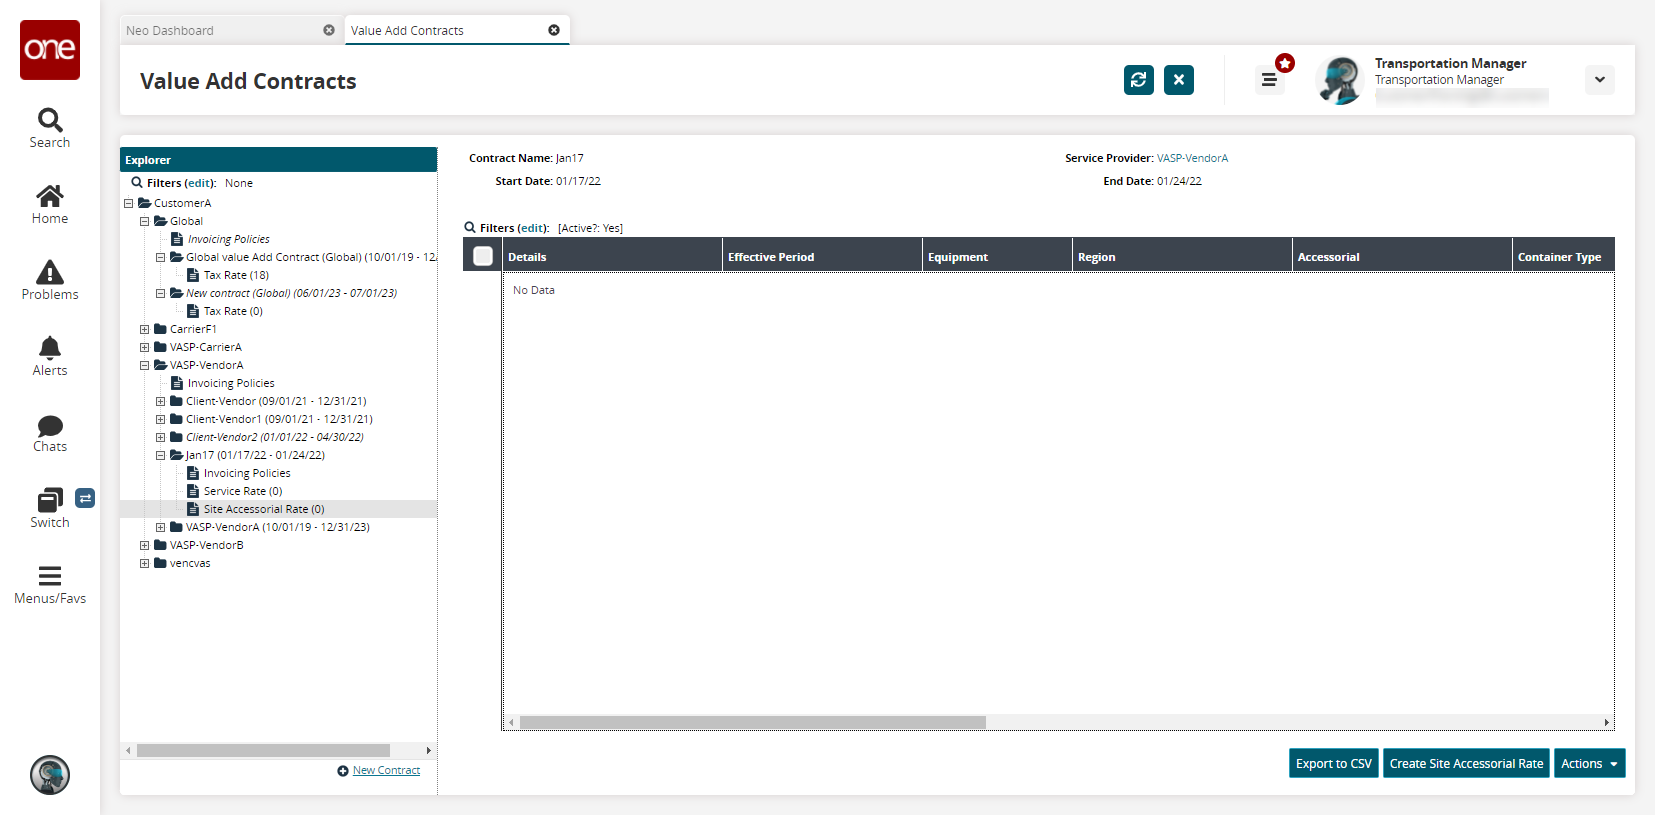1655x815 pixels.
Task: Click the Equipment column header
Action: pyautogui.click(x=997, y=256)
